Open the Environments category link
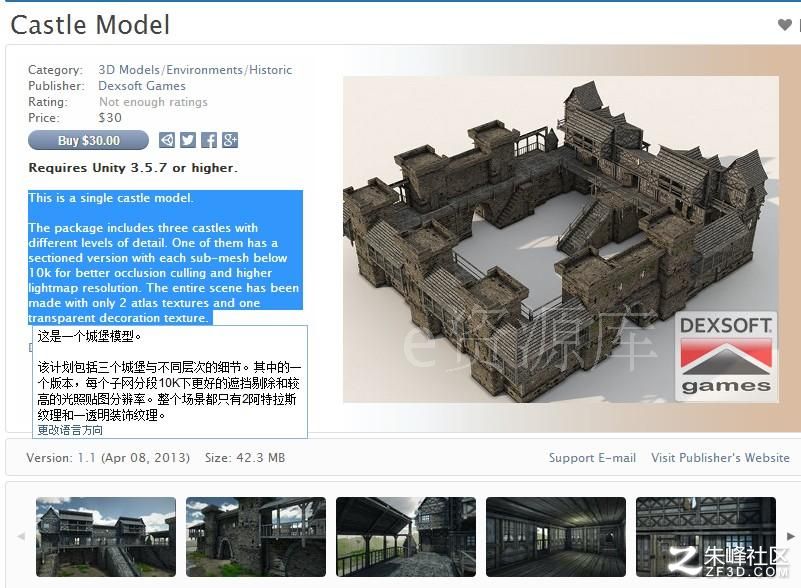 click(x=204, y=70)
